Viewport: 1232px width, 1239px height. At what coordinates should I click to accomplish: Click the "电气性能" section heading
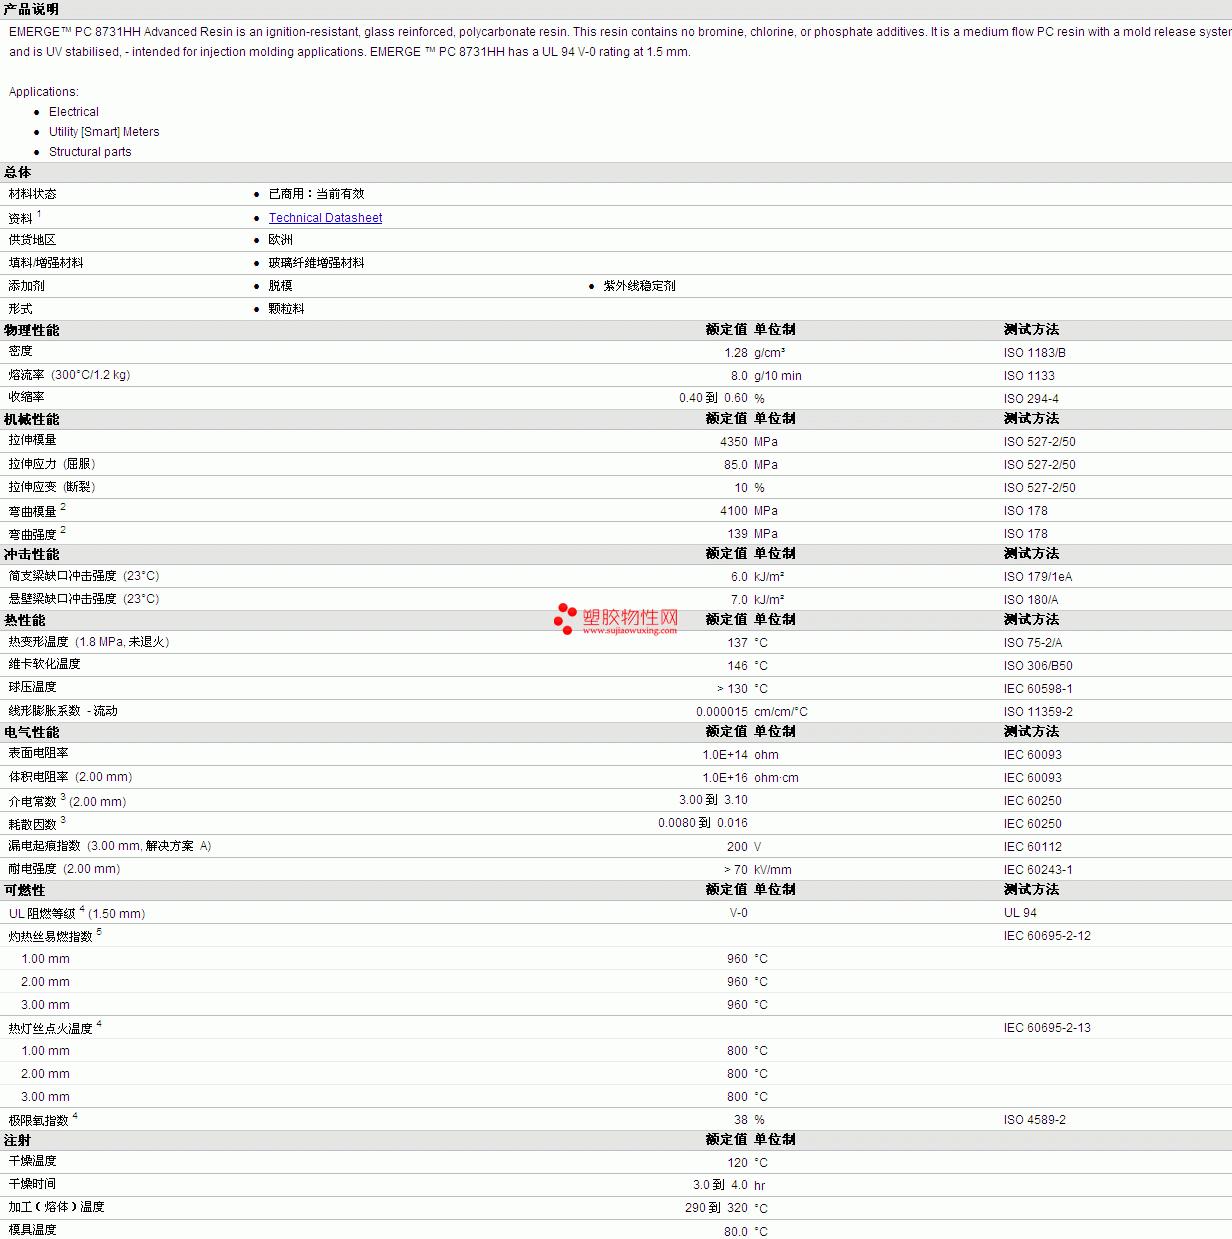32,732
